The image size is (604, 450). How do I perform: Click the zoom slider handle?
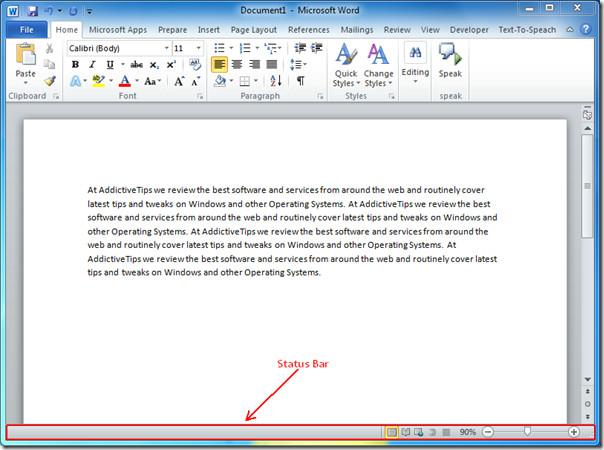pos(526,432)
